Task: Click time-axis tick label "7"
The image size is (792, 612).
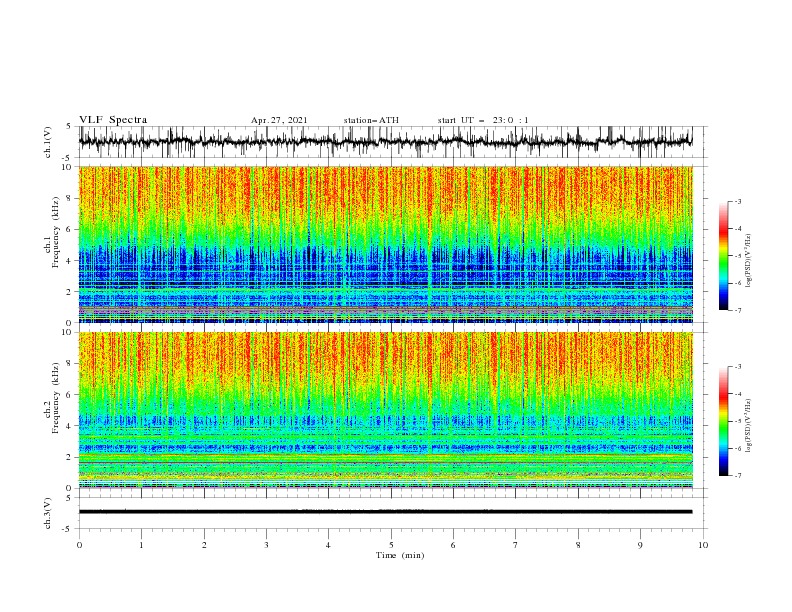Action: [x=516, y=545]
